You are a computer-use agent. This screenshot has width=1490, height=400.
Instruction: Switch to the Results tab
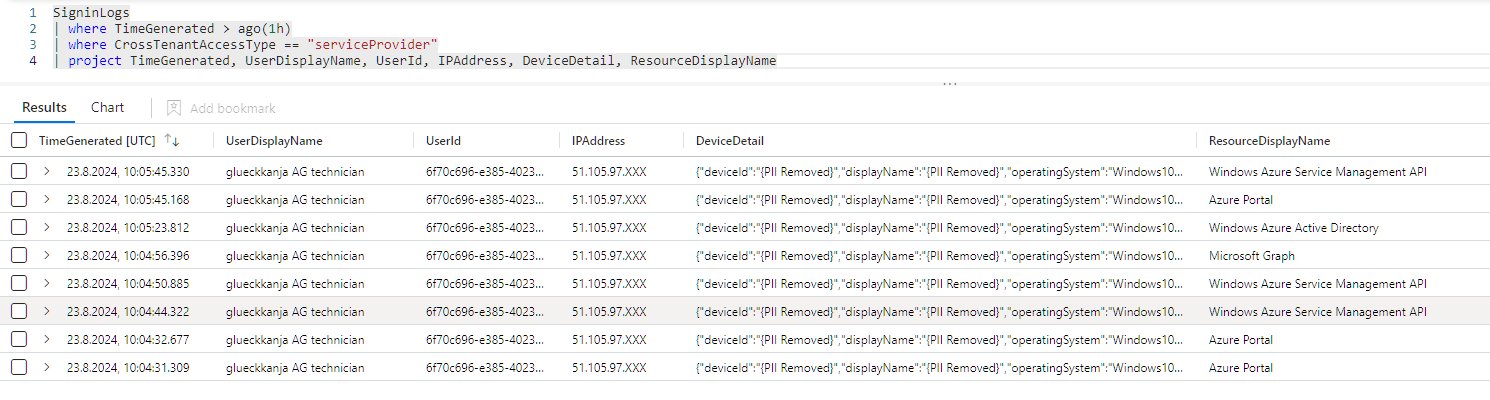pyautogui.click(x=44, y=107)
